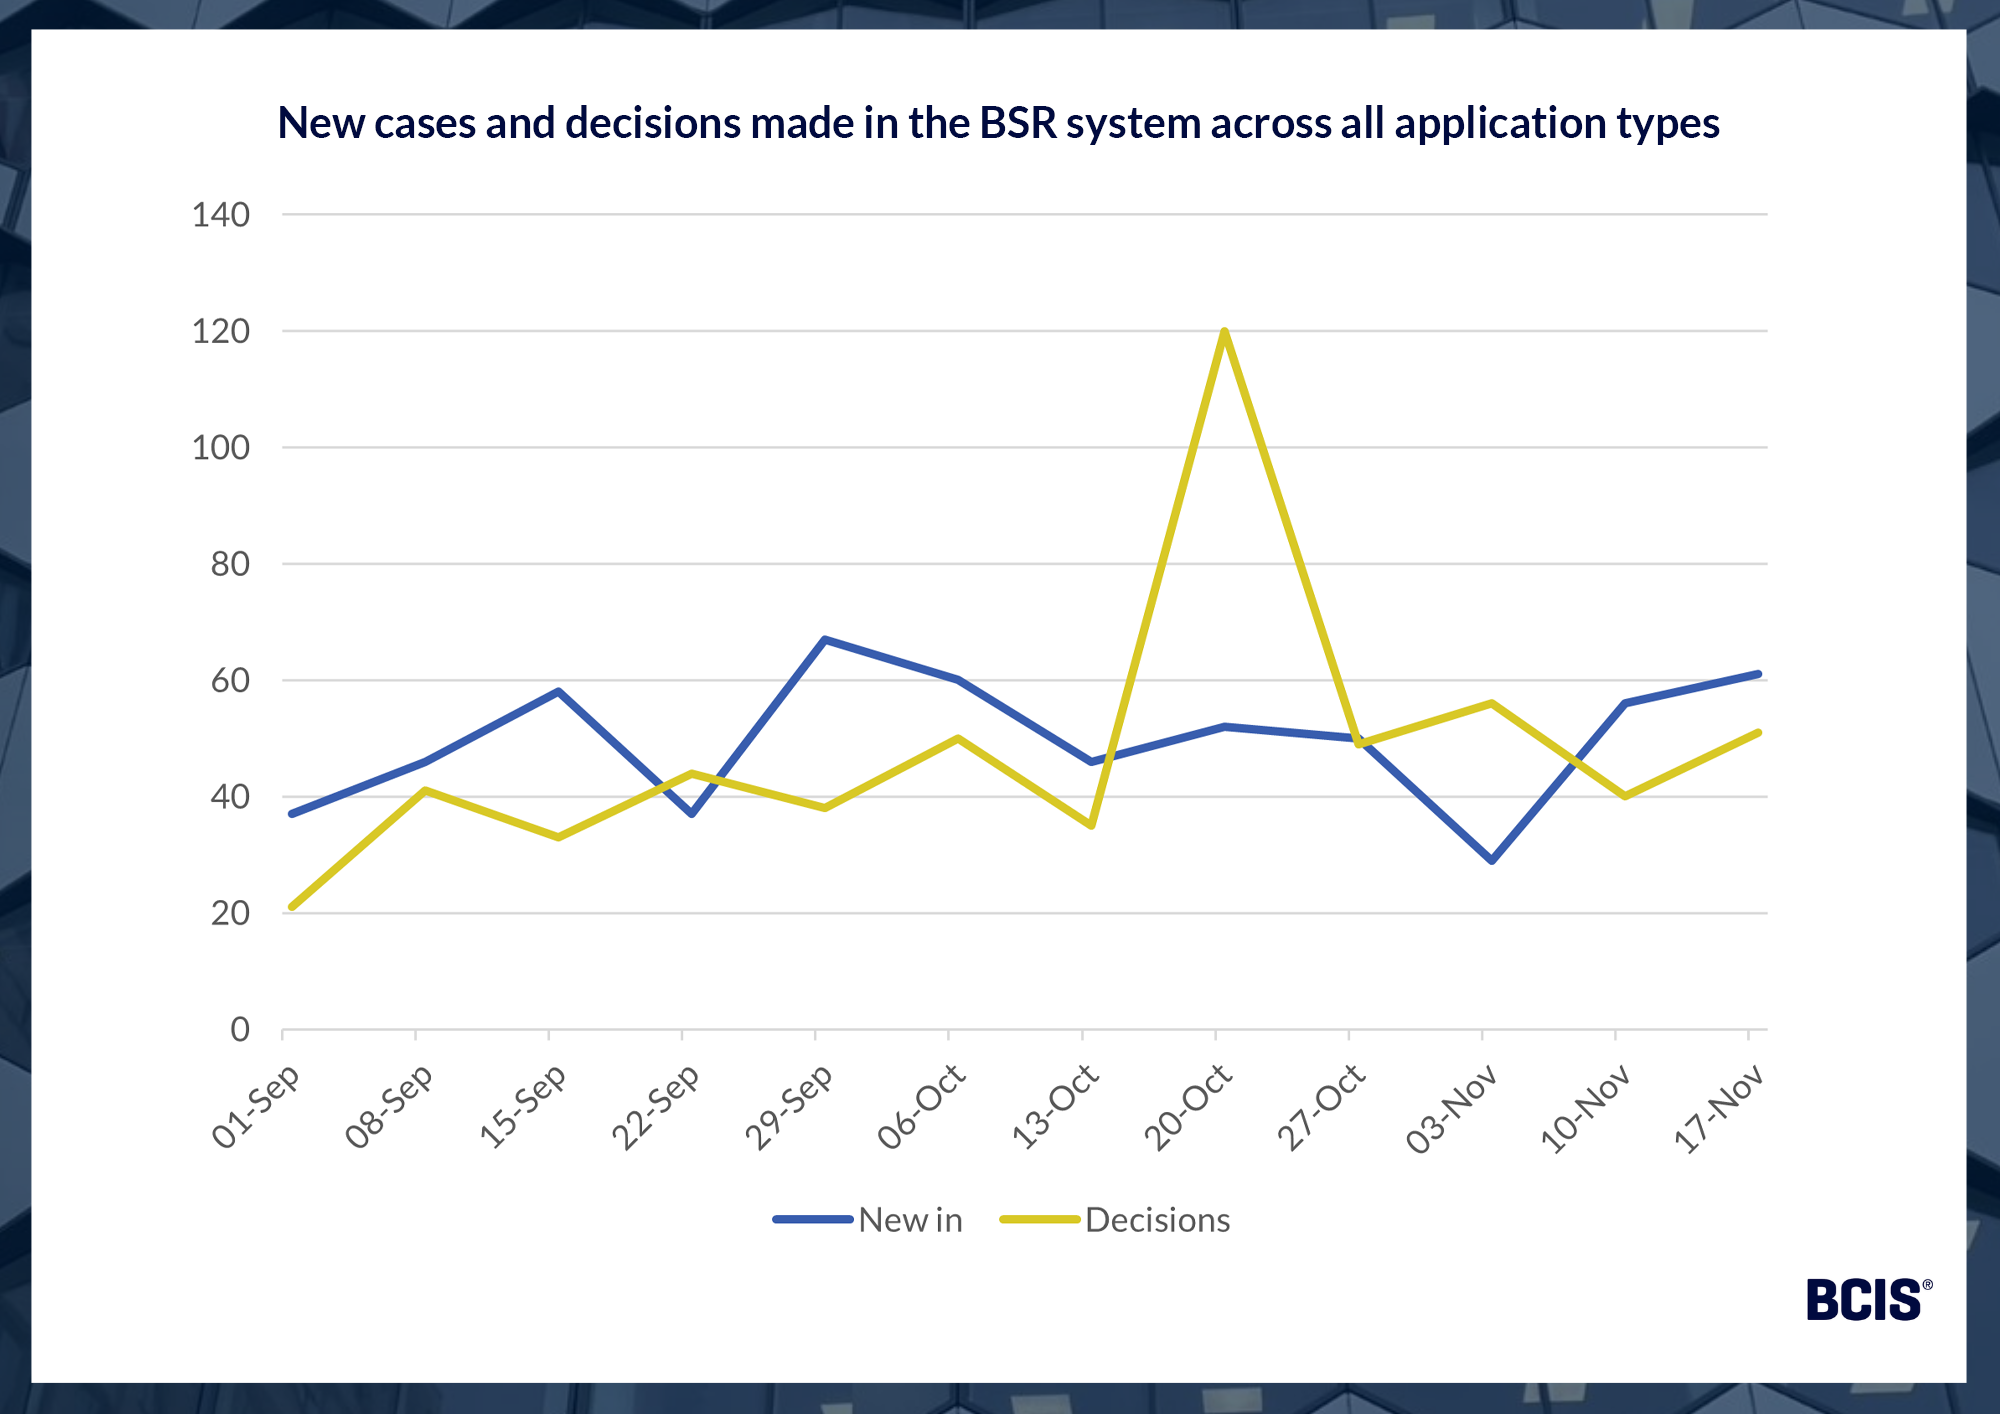Click the 17-Nov axis label
This screenshot has height=1414, width=2000.
click(1720, 1110)
